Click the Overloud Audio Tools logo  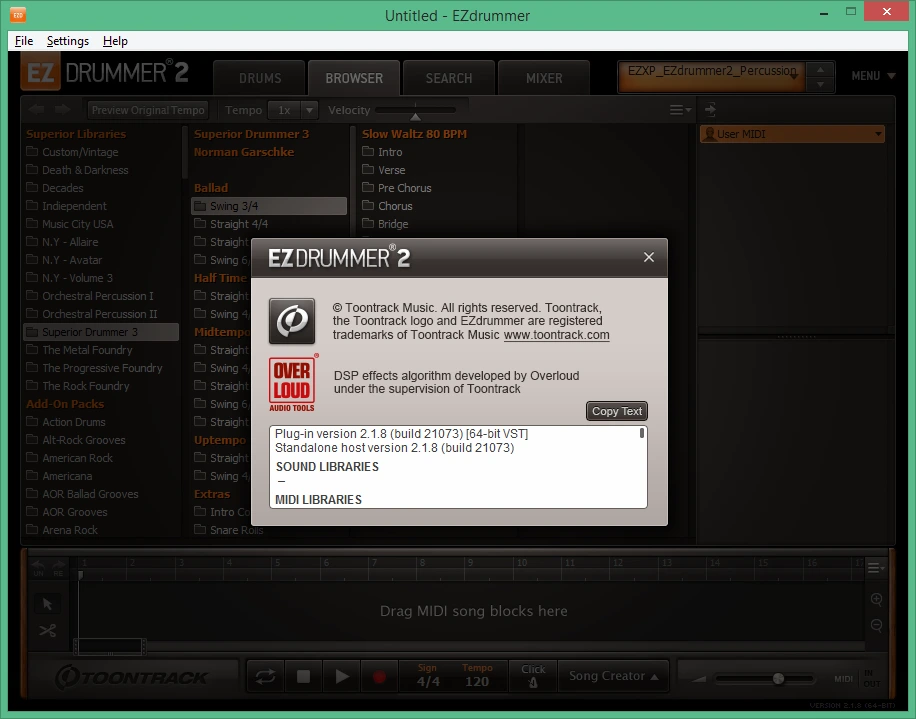click(x=293, y=383)
